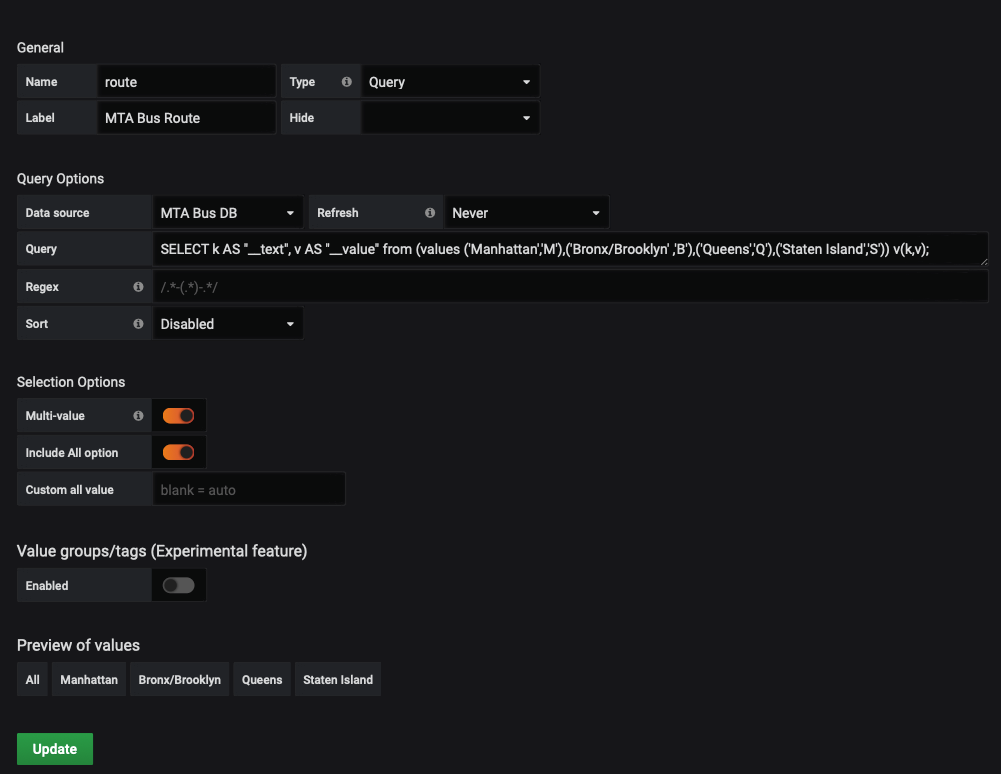Open the Sort dropdown set to Disabled
1001x774 pixels.
pos(227,324)
